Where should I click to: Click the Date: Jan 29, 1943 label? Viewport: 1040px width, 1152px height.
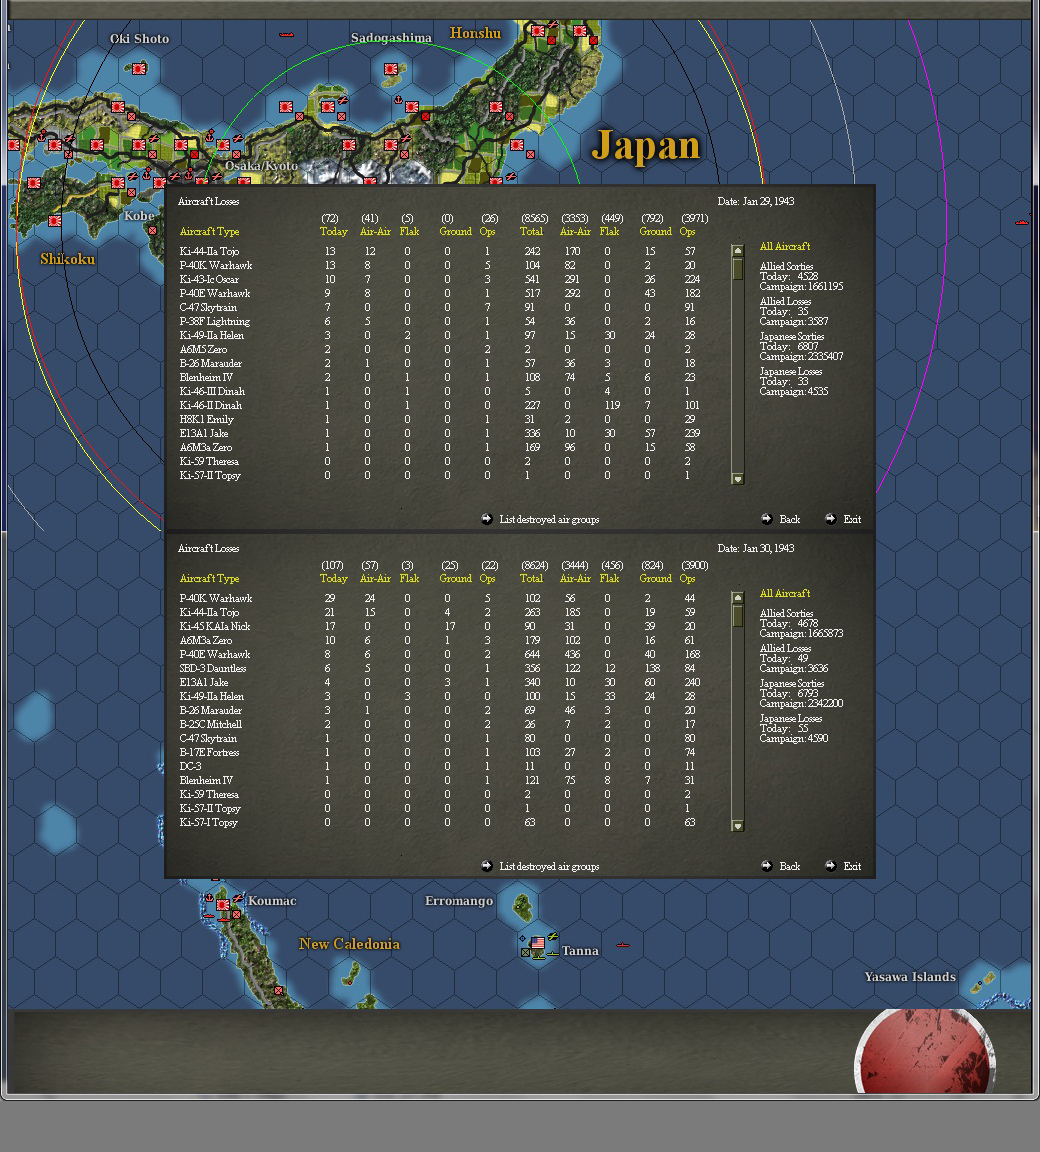point(756,201)
